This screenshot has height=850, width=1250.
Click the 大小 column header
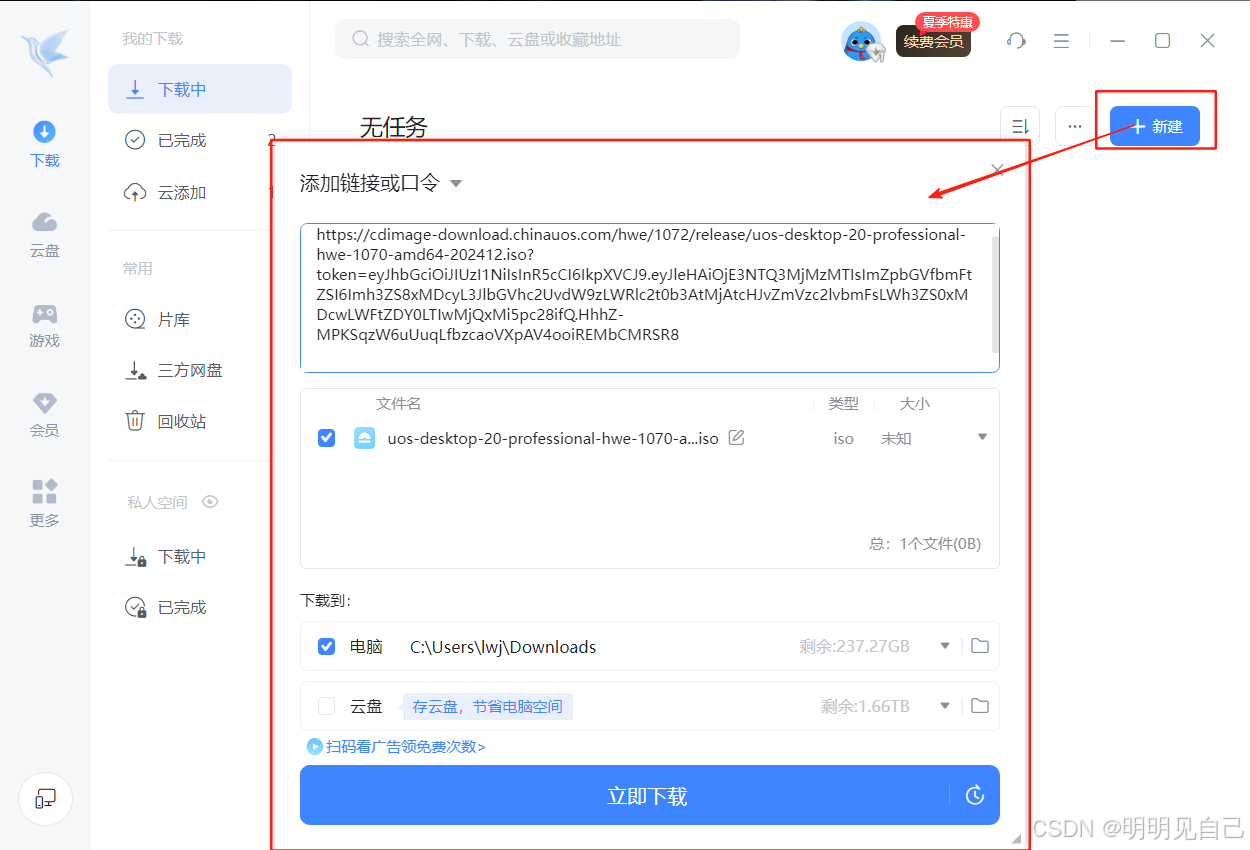point(914,404)
